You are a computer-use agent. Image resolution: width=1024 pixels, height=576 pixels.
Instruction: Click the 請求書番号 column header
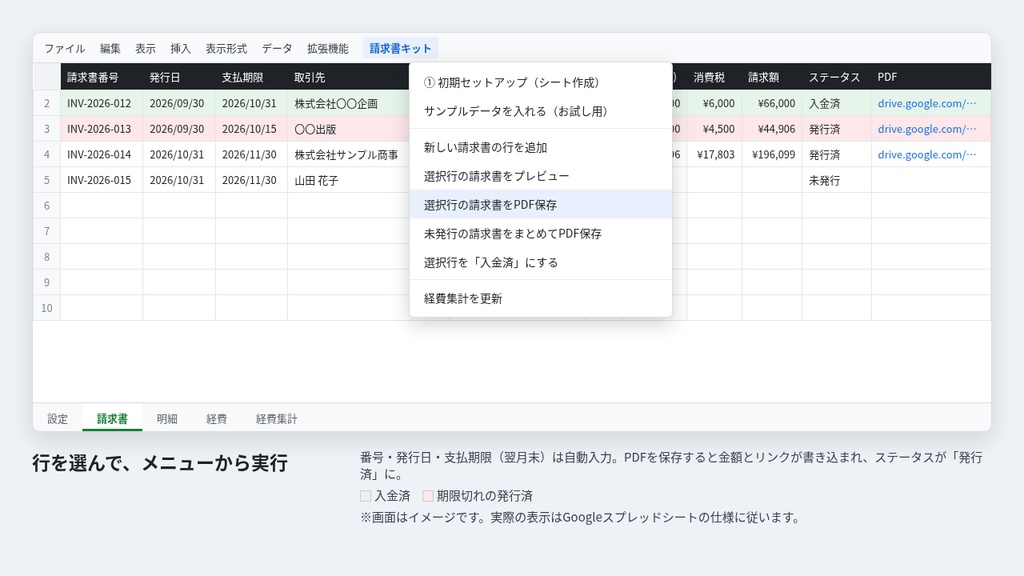[102, 77]
